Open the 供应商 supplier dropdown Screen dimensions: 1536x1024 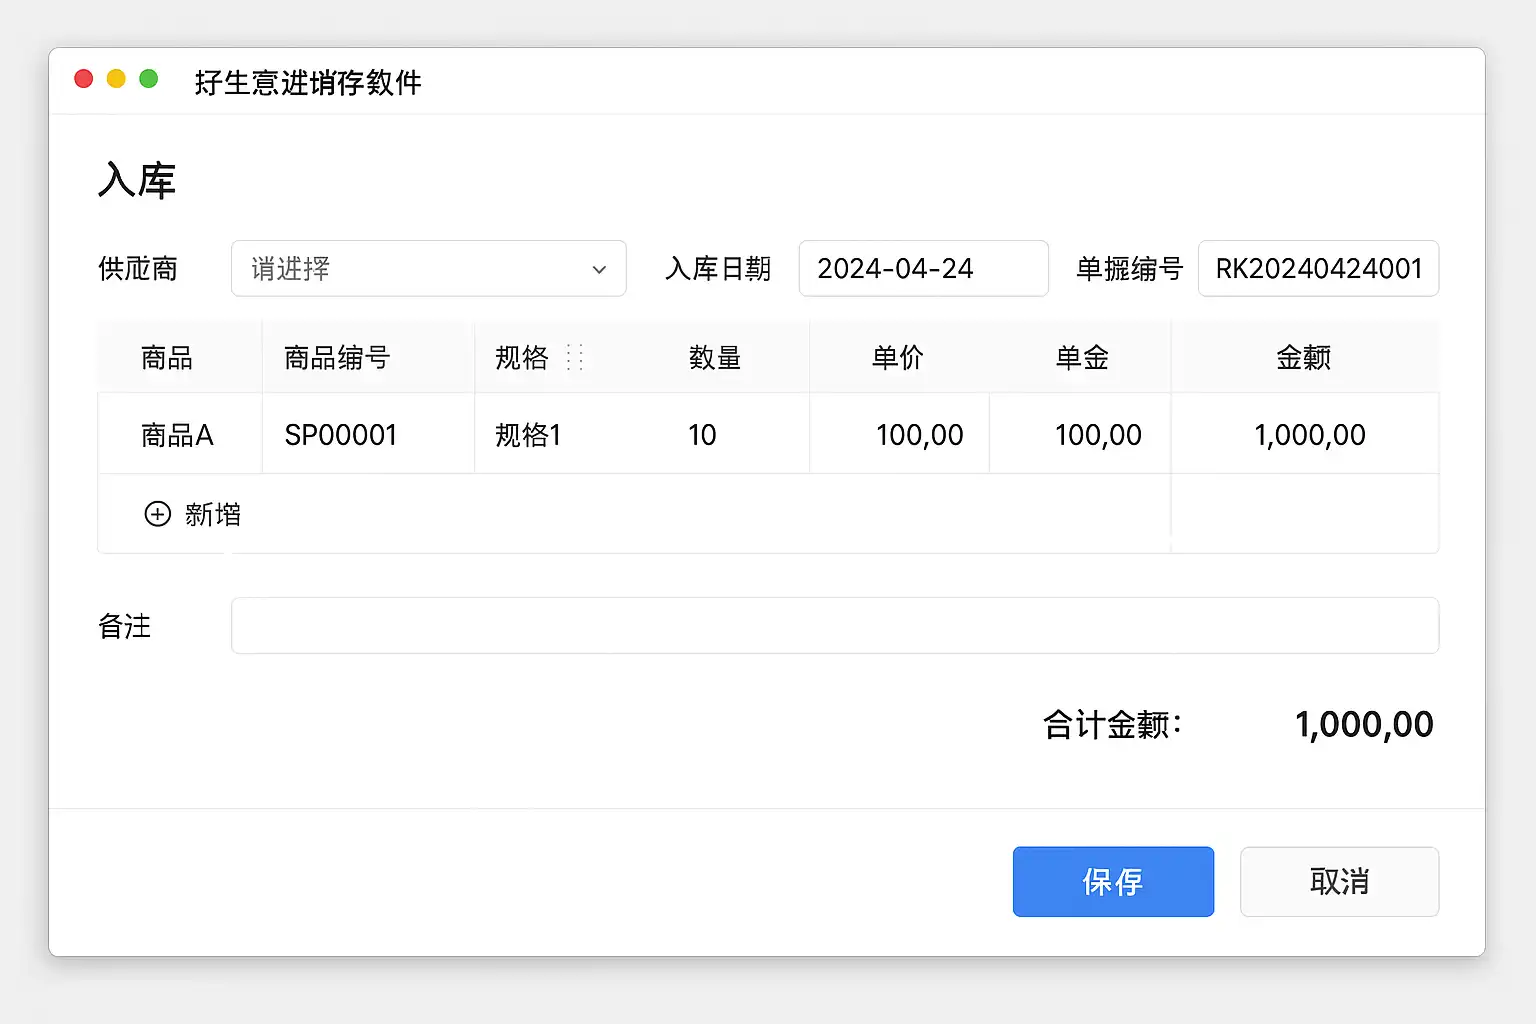click(x=428, y=268)
